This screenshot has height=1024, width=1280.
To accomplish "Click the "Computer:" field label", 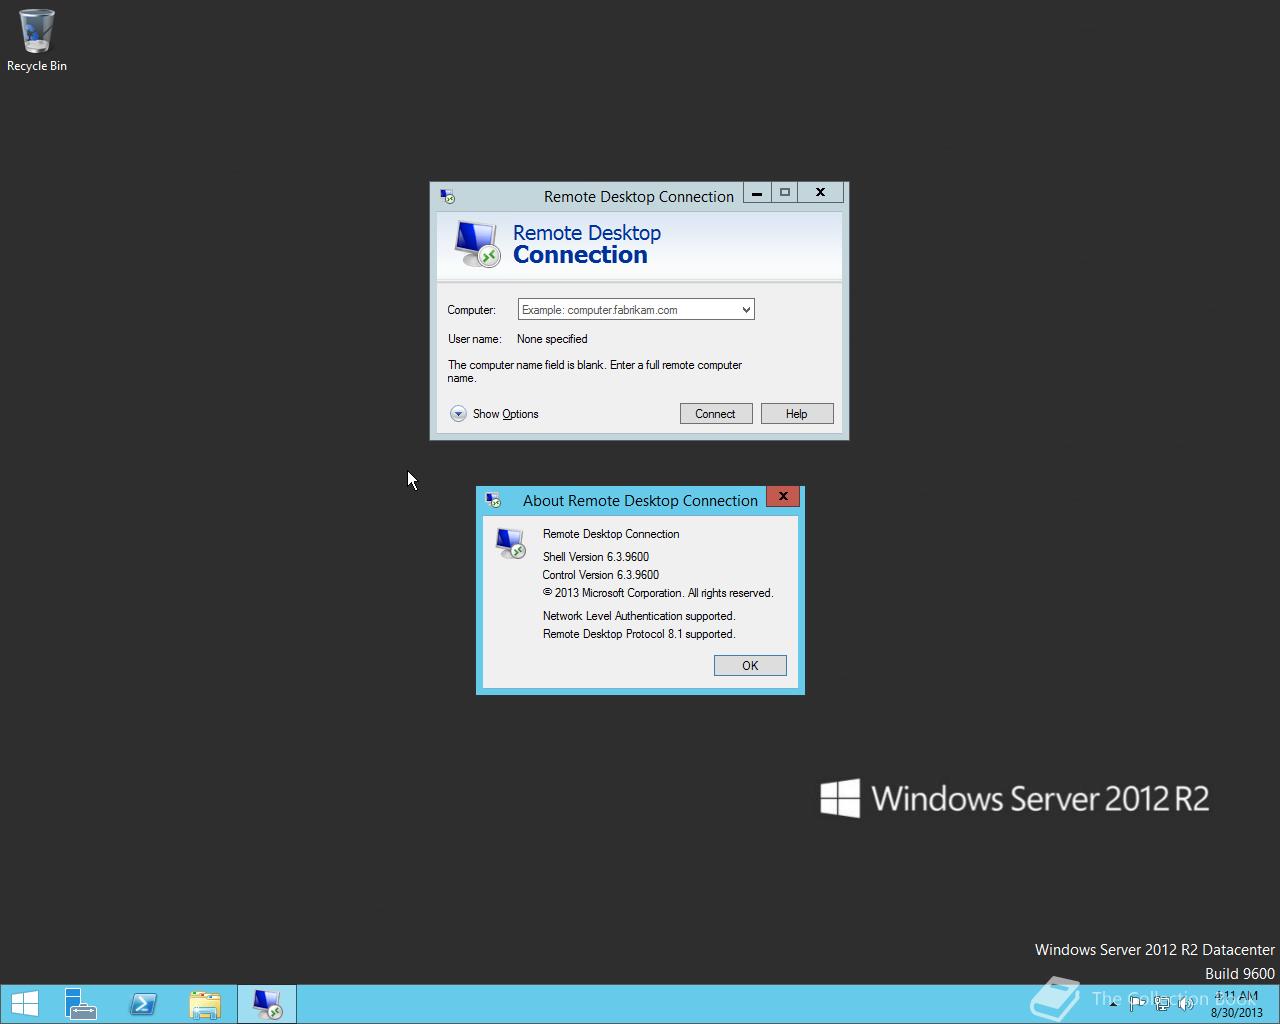I will point(471,310).
